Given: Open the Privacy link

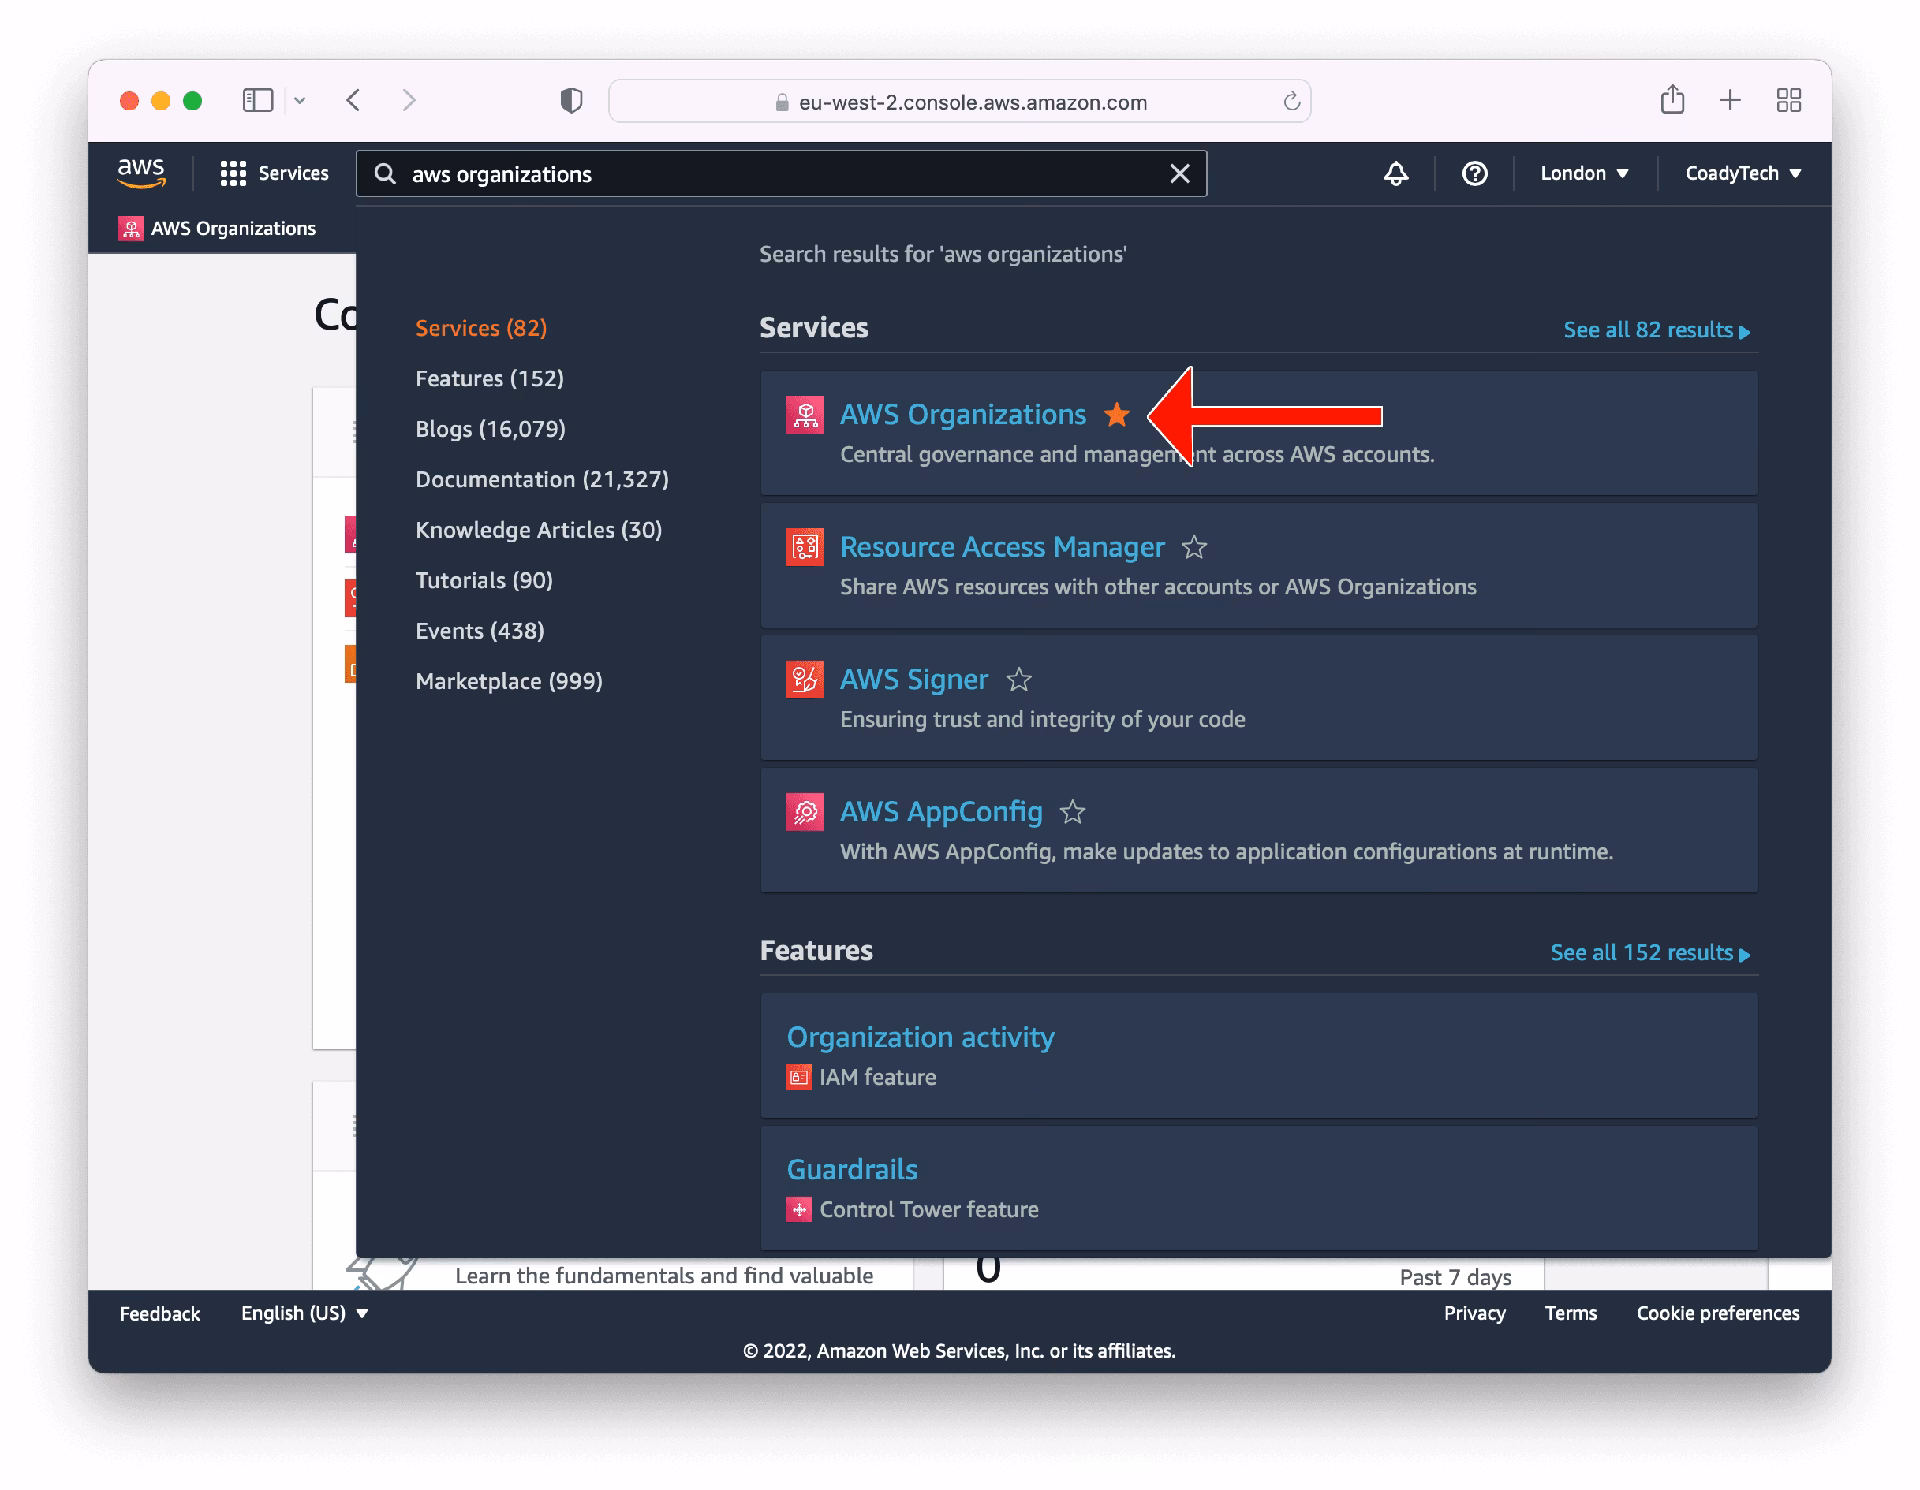Looking at the screenshot, I should click(1474, 1314).
